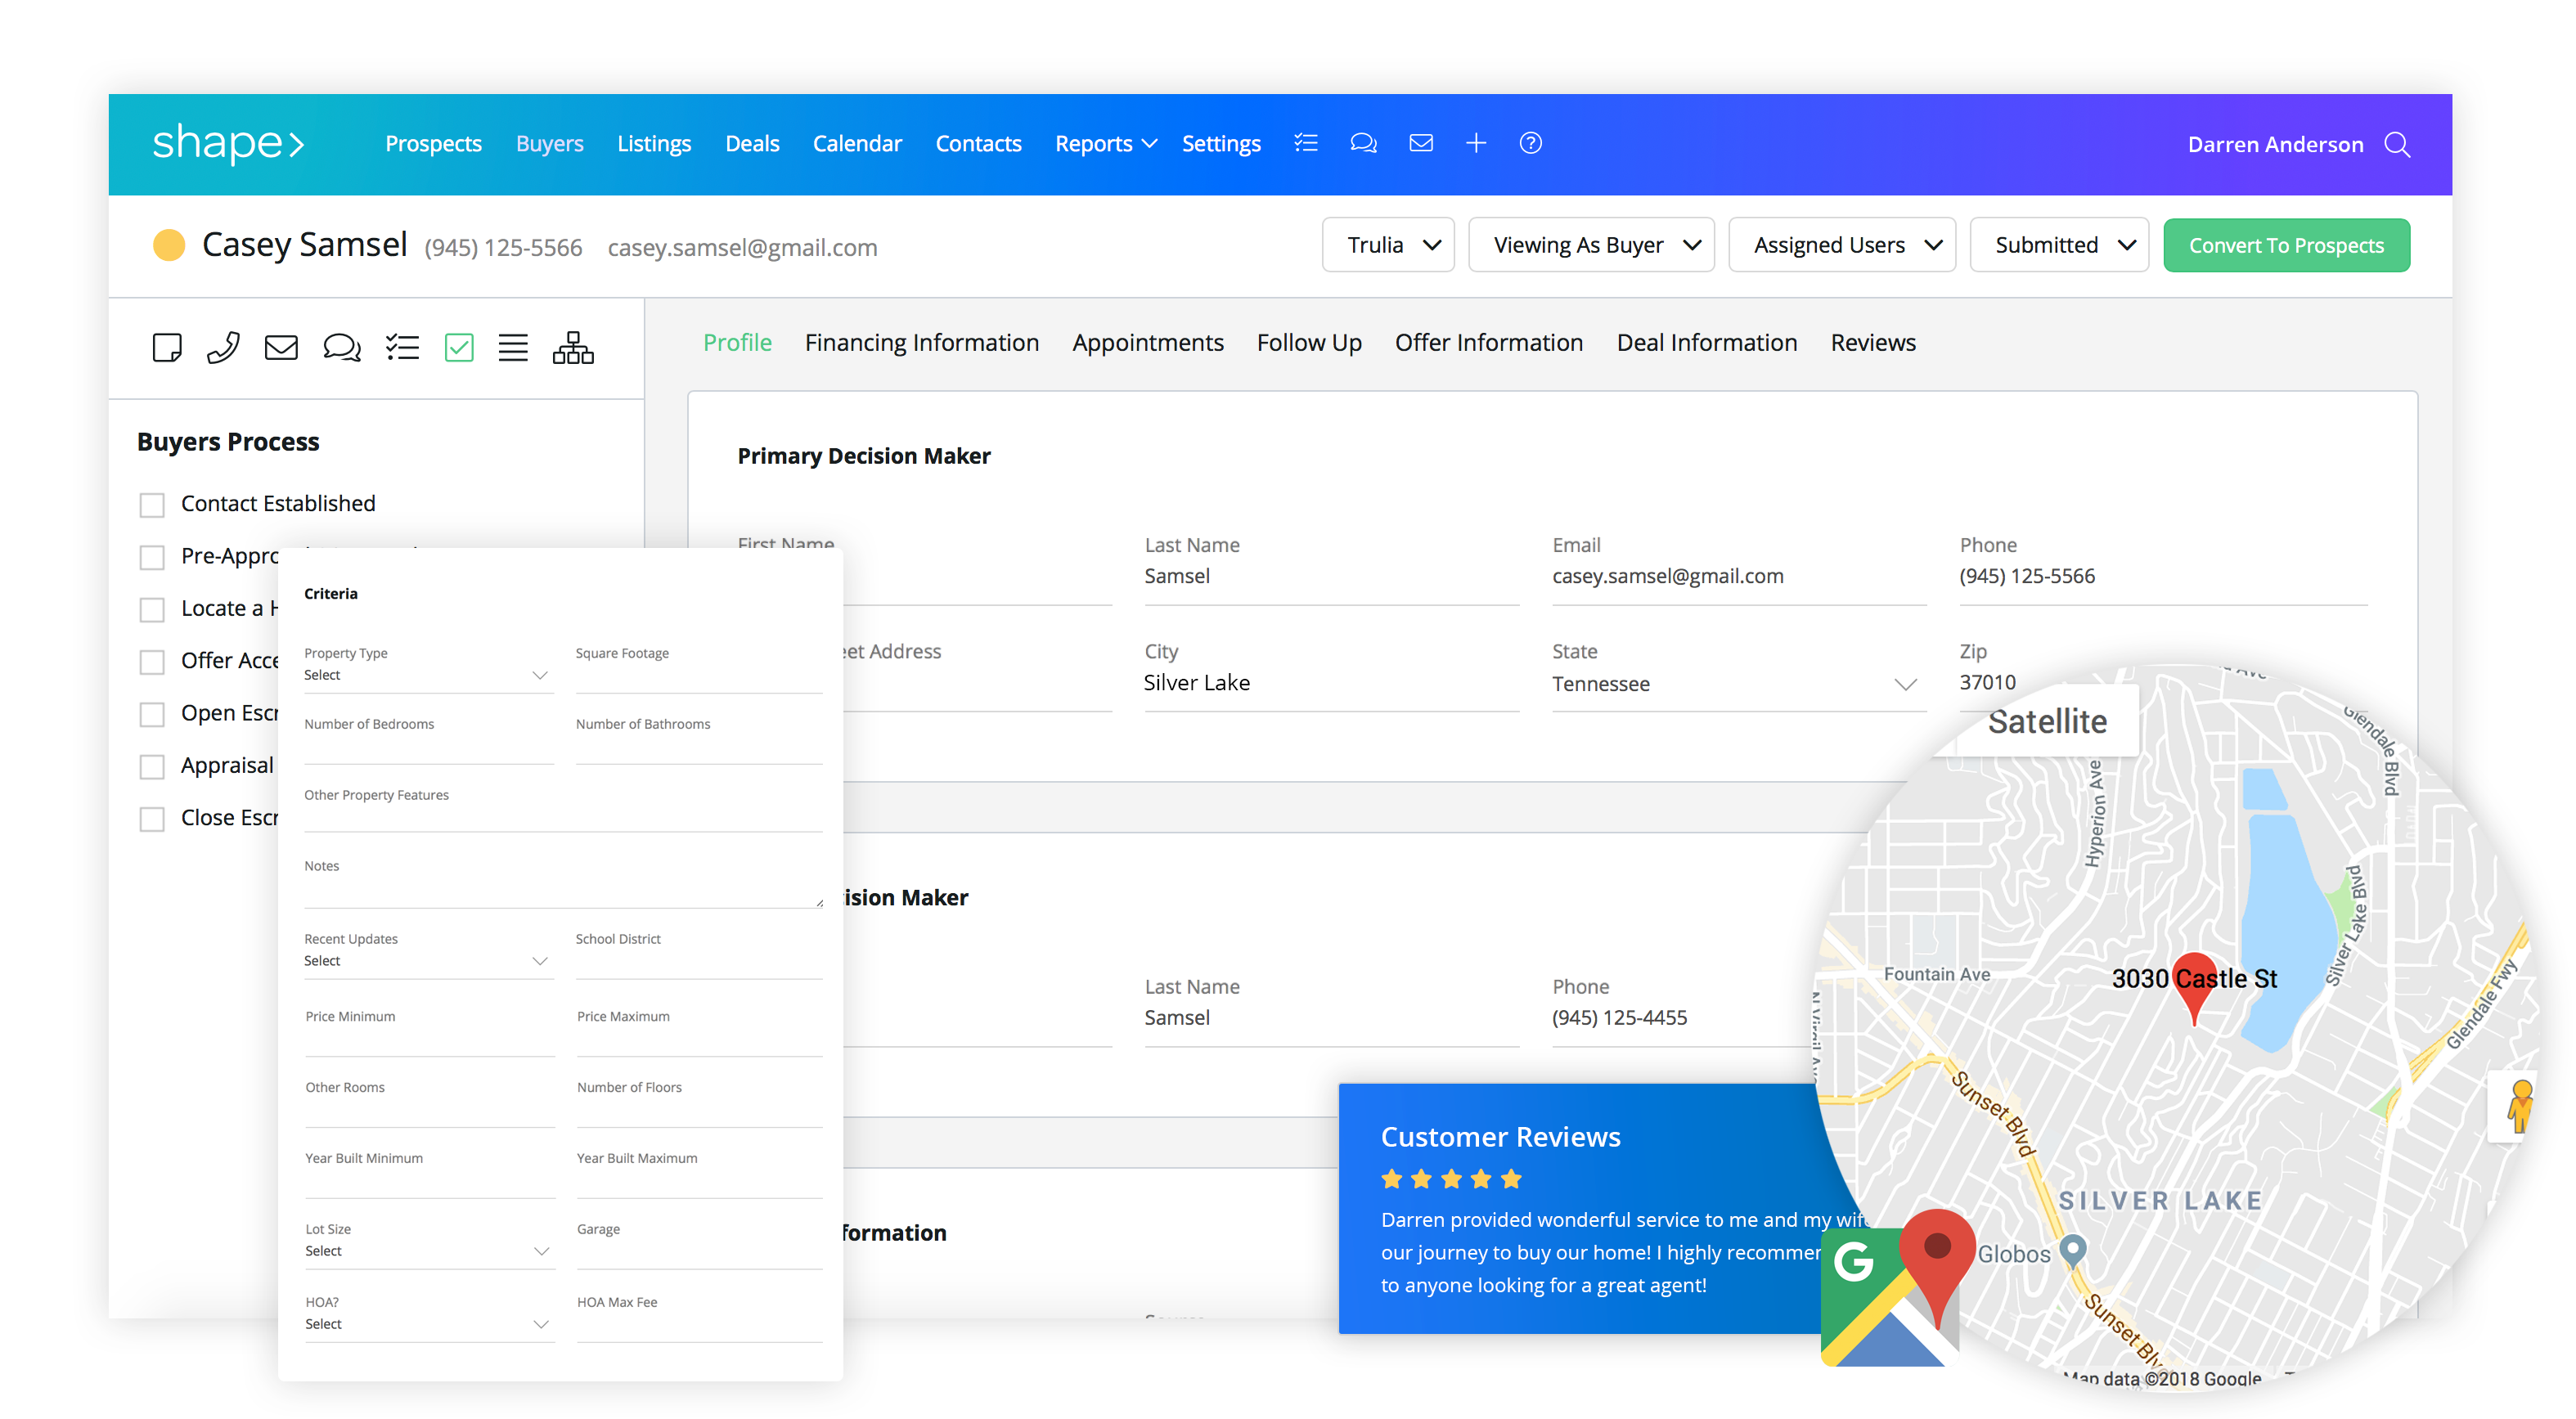Image resolution: width=2576 pixels, height=1419 pixels.
Task: Open the sticky note icon
Action: point(167,347)
